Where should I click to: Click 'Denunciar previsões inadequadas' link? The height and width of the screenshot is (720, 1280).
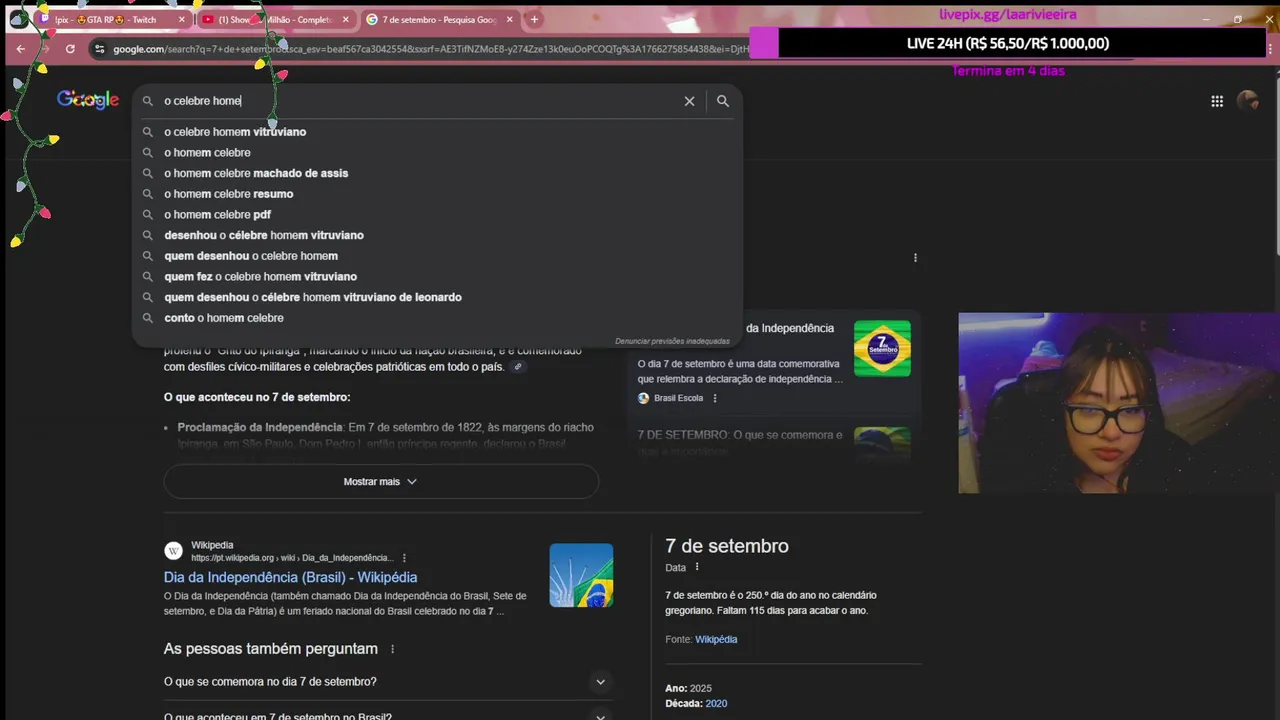click(x=672, y=341)
